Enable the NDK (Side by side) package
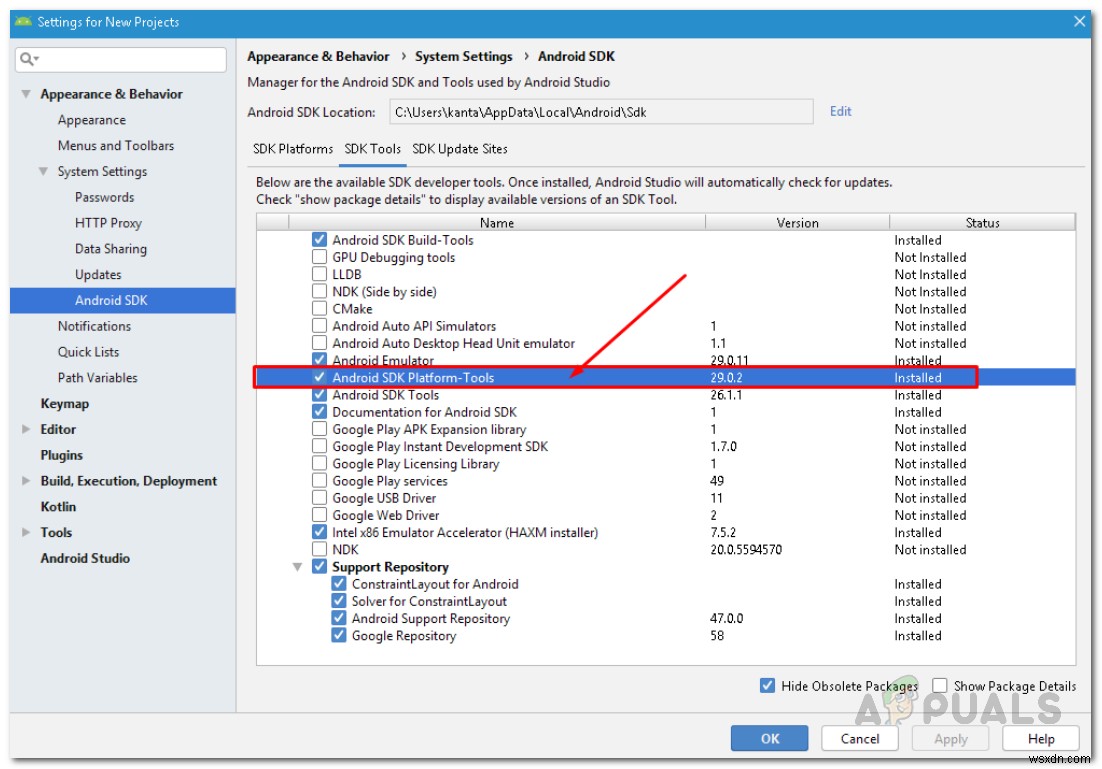The height and width of the screenshot is (769, 1102). [319, 291]
